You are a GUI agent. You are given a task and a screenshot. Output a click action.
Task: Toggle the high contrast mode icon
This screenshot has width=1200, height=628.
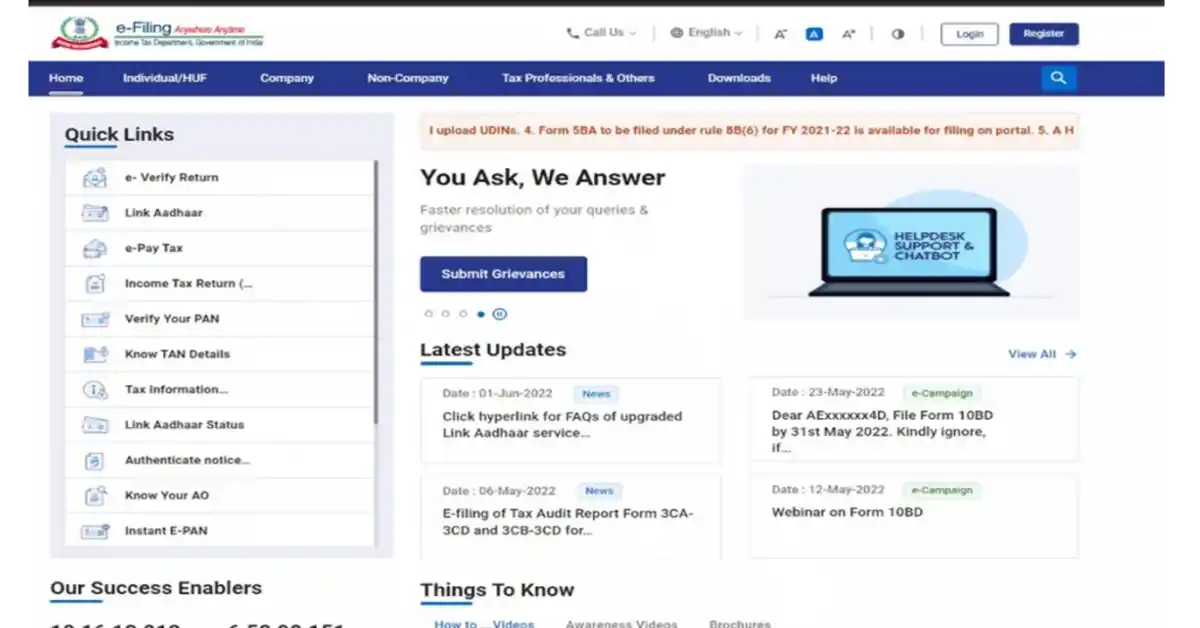[898, 34]
